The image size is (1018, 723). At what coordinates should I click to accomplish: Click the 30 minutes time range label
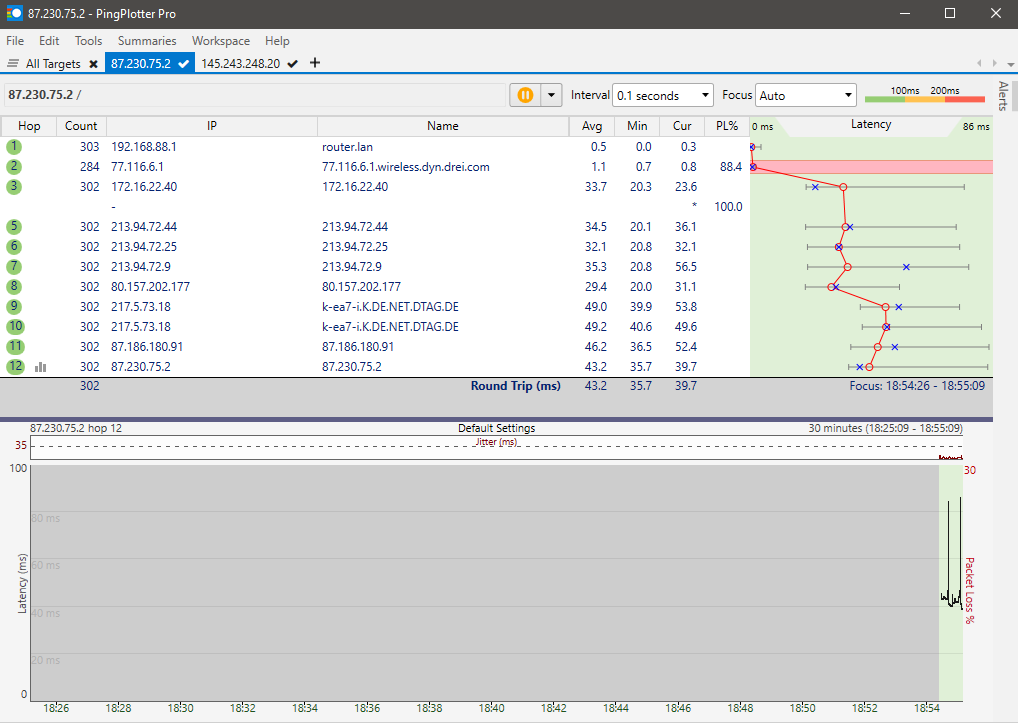885,428
